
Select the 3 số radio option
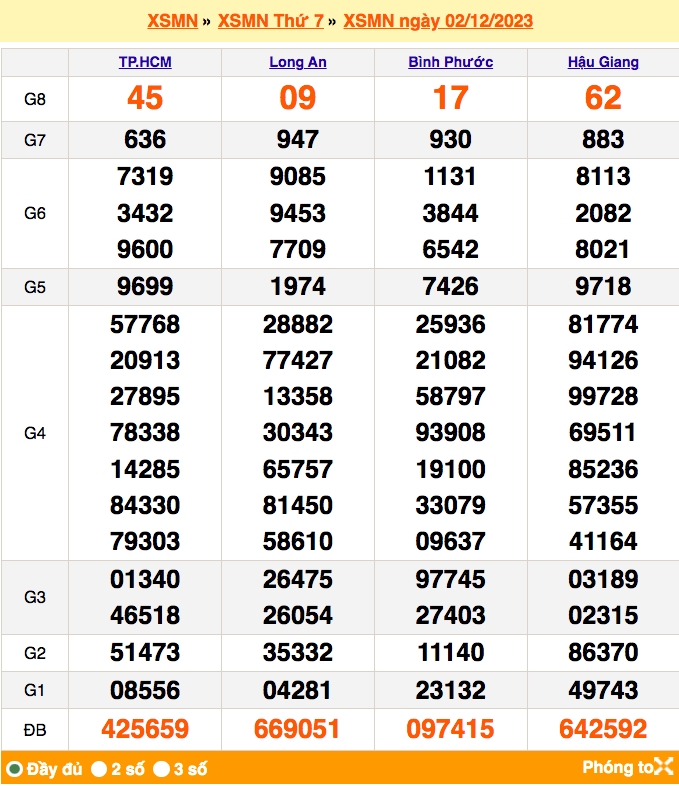[161, 768]
